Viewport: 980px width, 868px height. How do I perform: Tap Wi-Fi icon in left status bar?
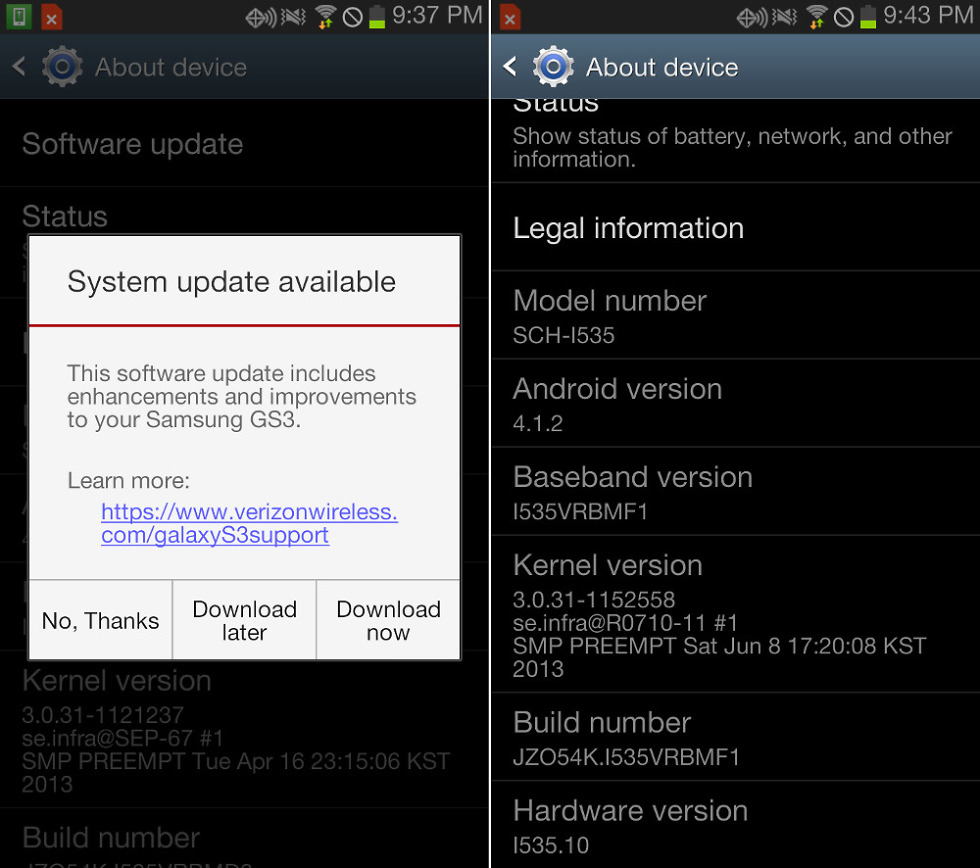(x=325, y=16)
